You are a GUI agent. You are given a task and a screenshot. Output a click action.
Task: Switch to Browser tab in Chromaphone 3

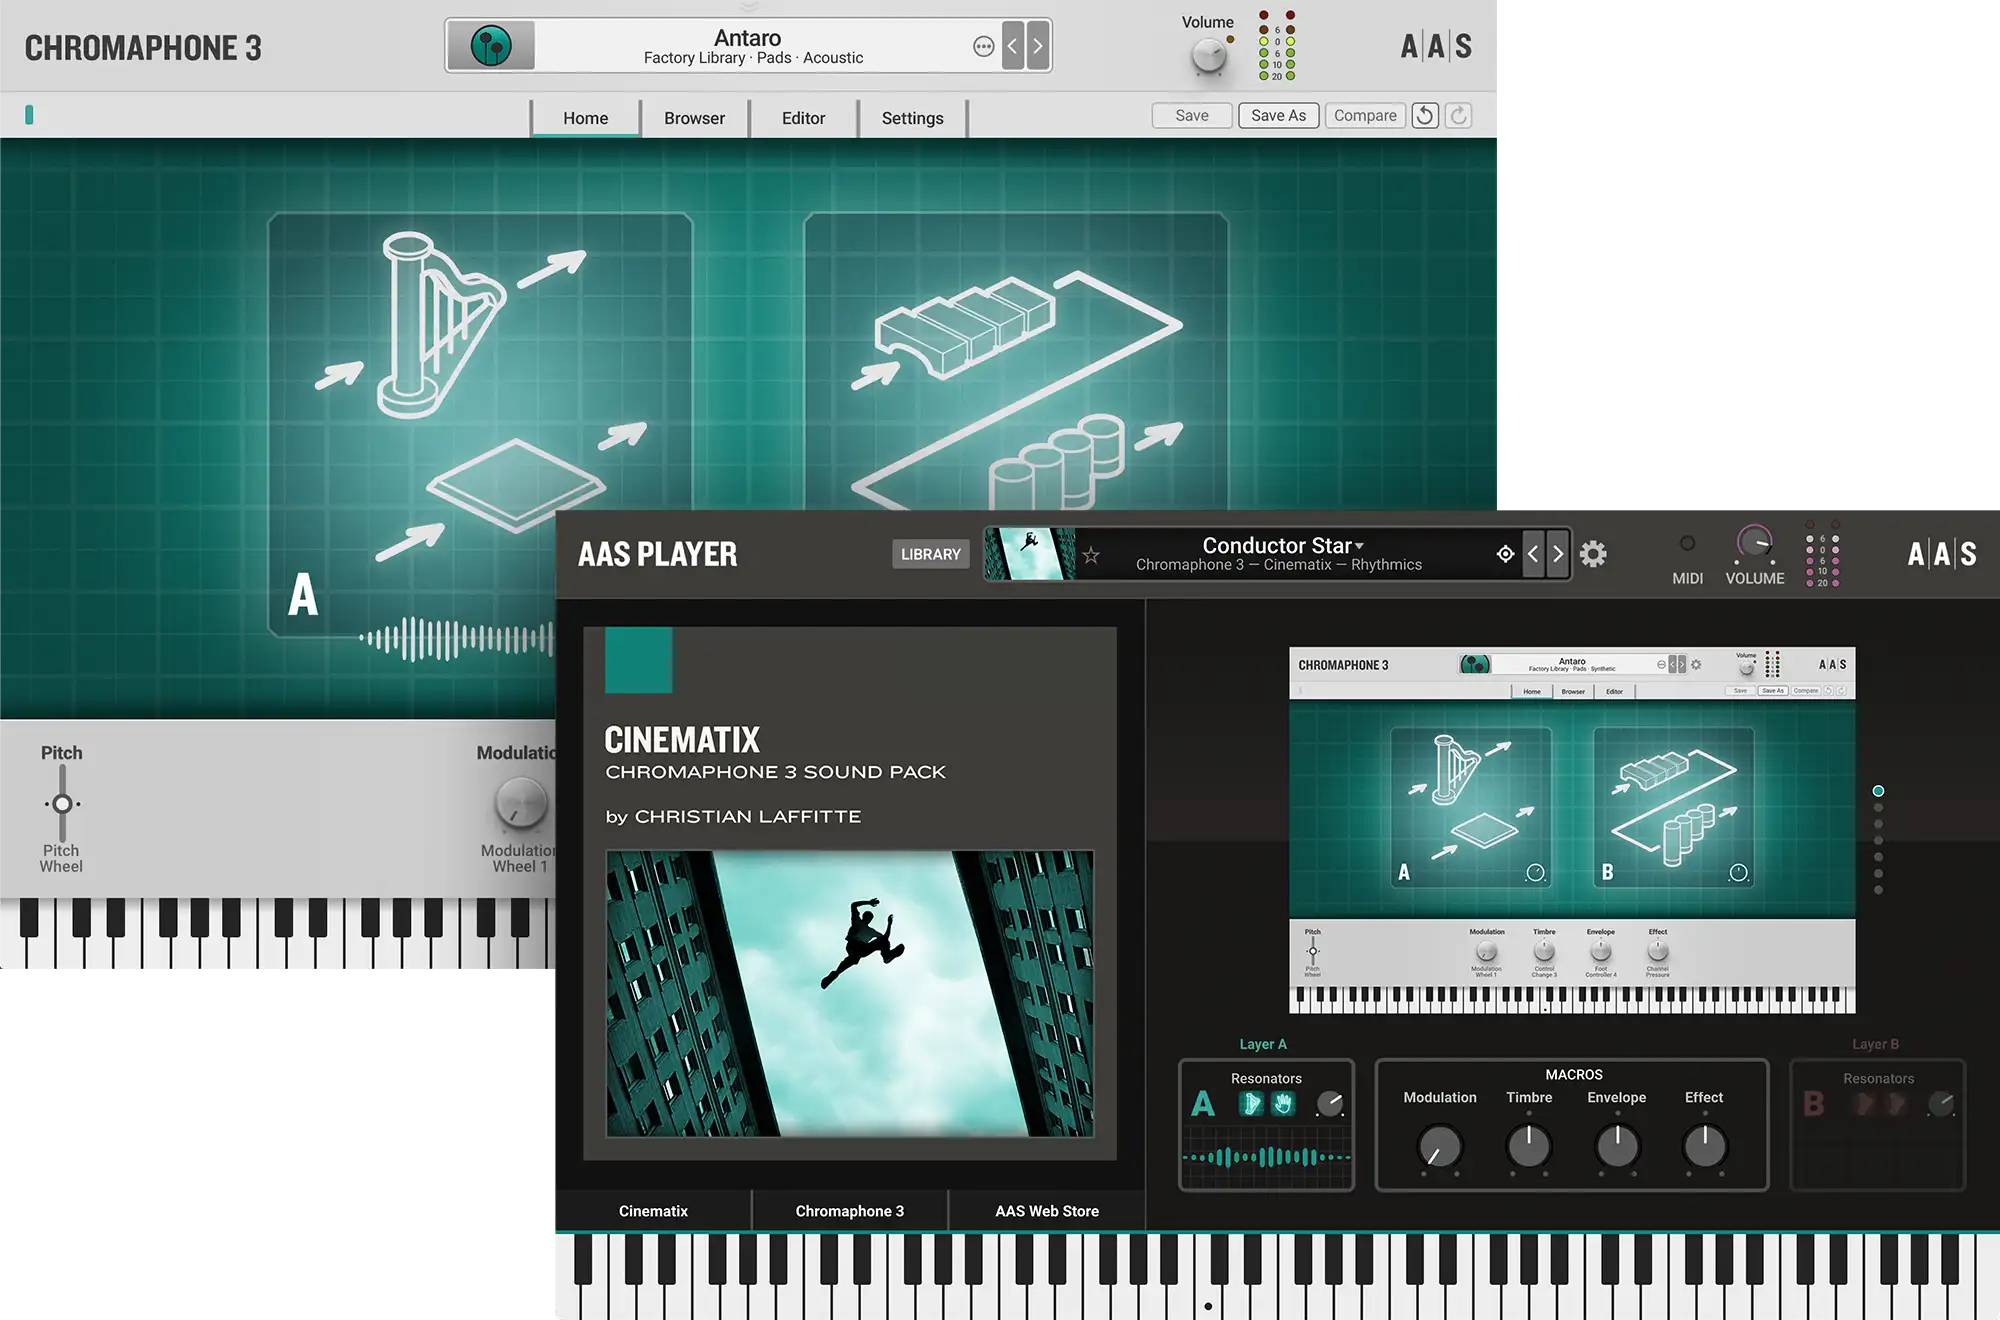point(694,118)
